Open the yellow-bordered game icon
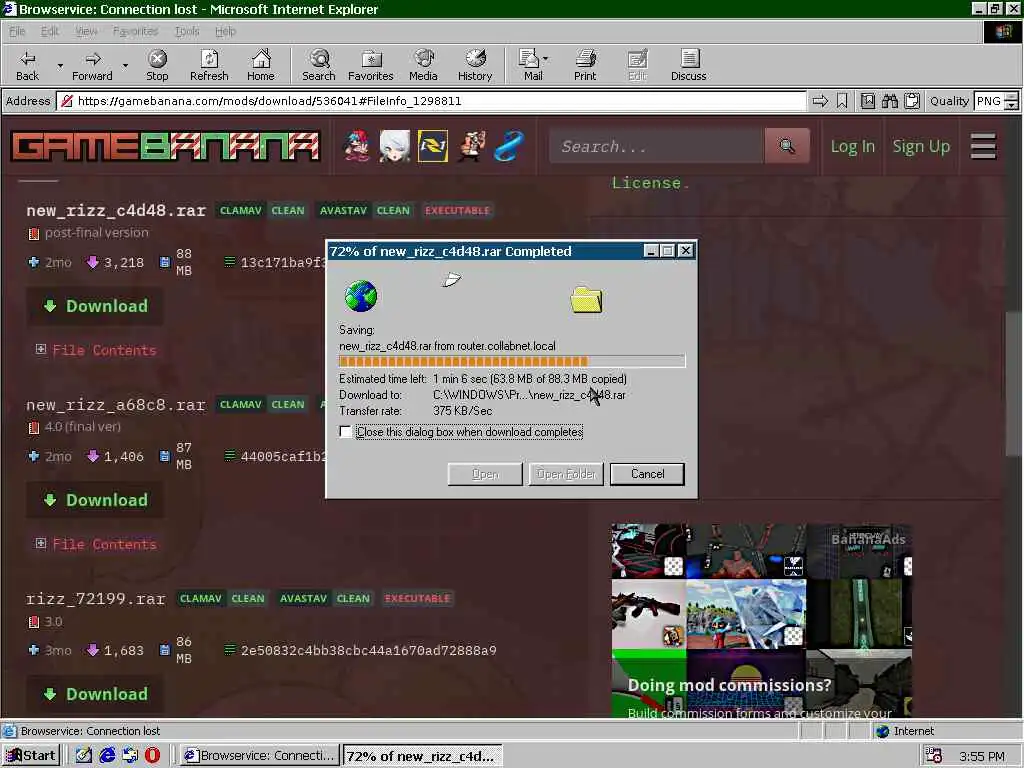Image resolution: width=1024 pixels, height=768 pixels. click(433, 146)
